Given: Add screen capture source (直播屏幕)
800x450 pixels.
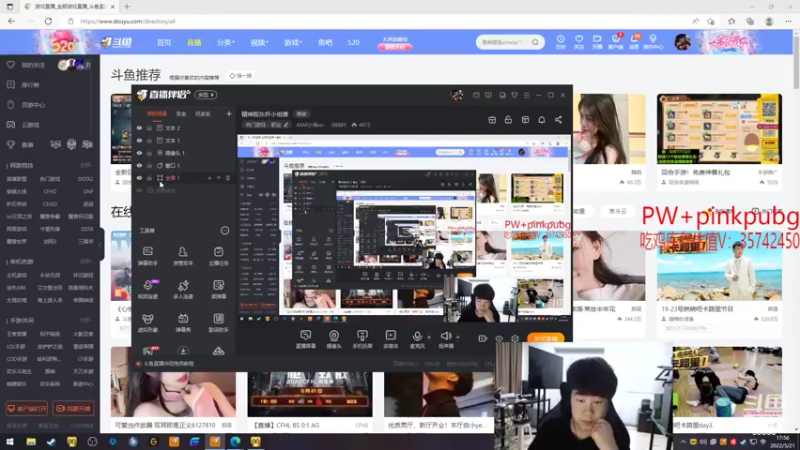Looking at the screenshot, I should pos(306,339).
